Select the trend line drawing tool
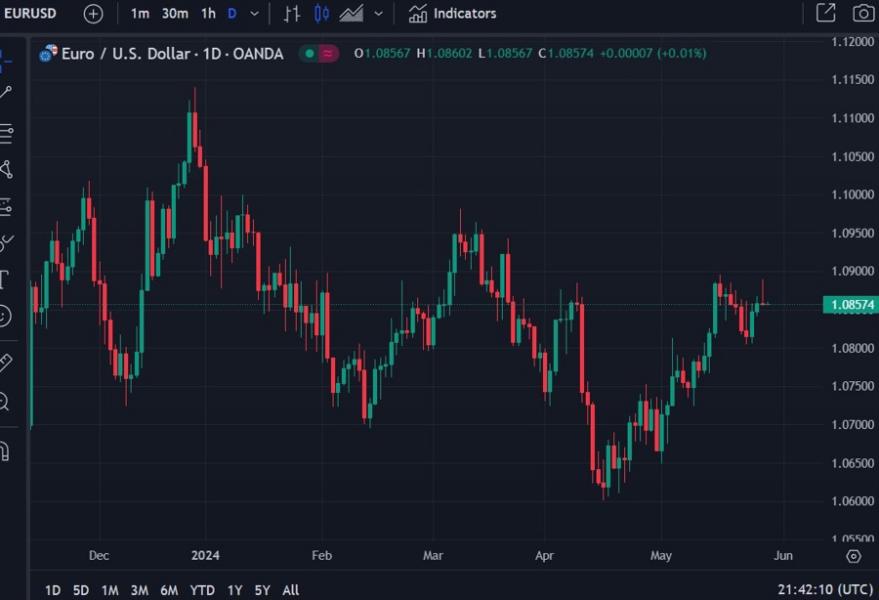The width and height of the screenshot is (879, 600). [8, 90]
